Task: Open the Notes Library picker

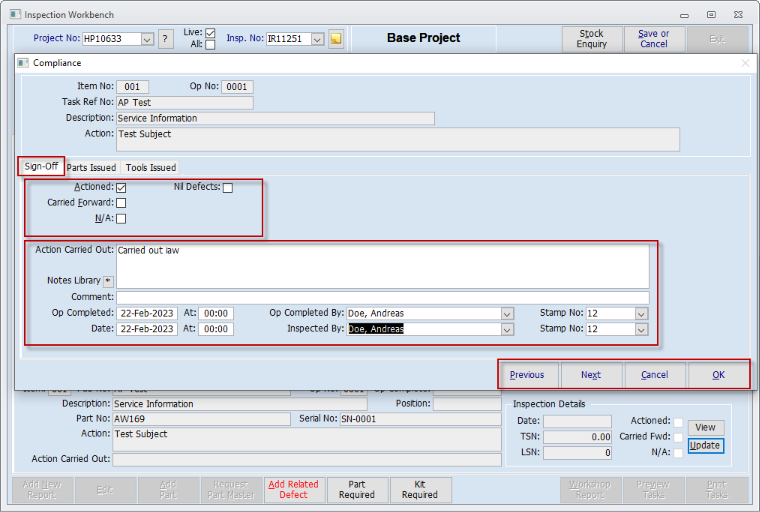Action: [x=108, y=281]
